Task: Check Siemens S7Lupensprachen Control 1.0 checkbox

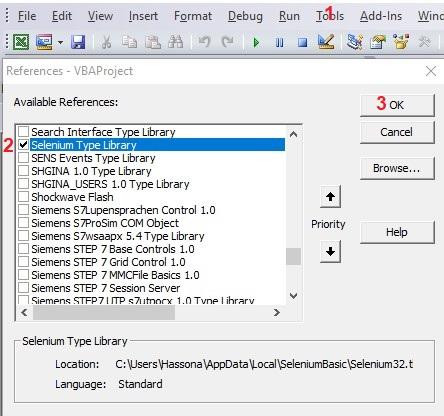Action: 23,209
